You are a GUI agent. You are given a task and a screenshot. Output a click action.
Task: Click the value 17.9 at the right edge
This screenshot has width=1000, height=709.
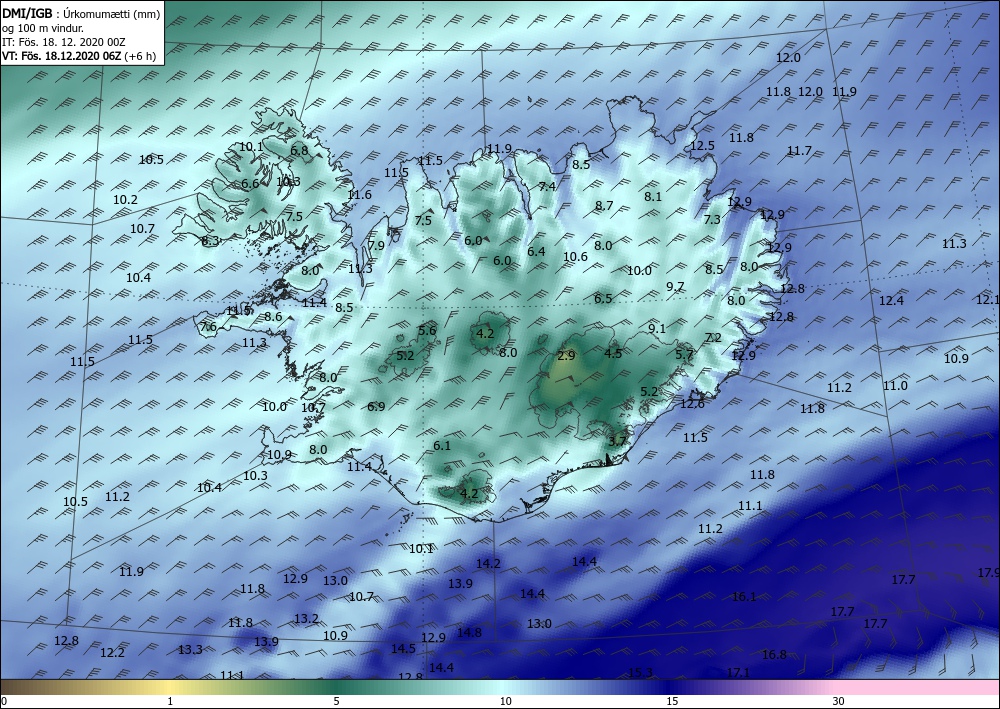coord(989,573)
